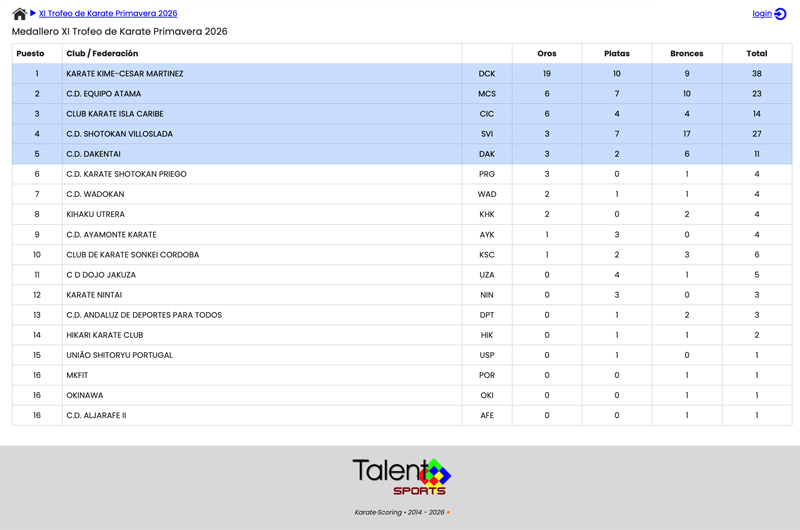Select the C.D. EQUIPO ATAMA club name
The image size is (800, 530).
click(104, 94)
